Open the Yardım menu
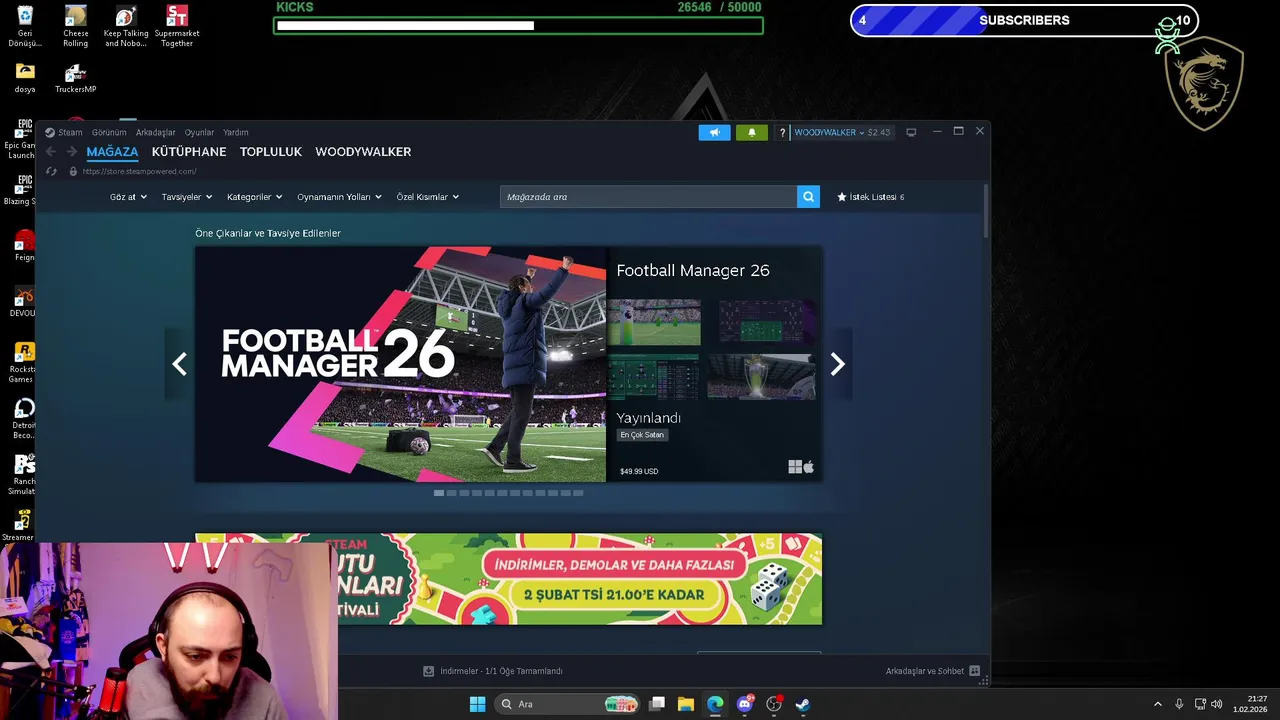Screen dimensions: 1280x720 click(x=235, y=132)
